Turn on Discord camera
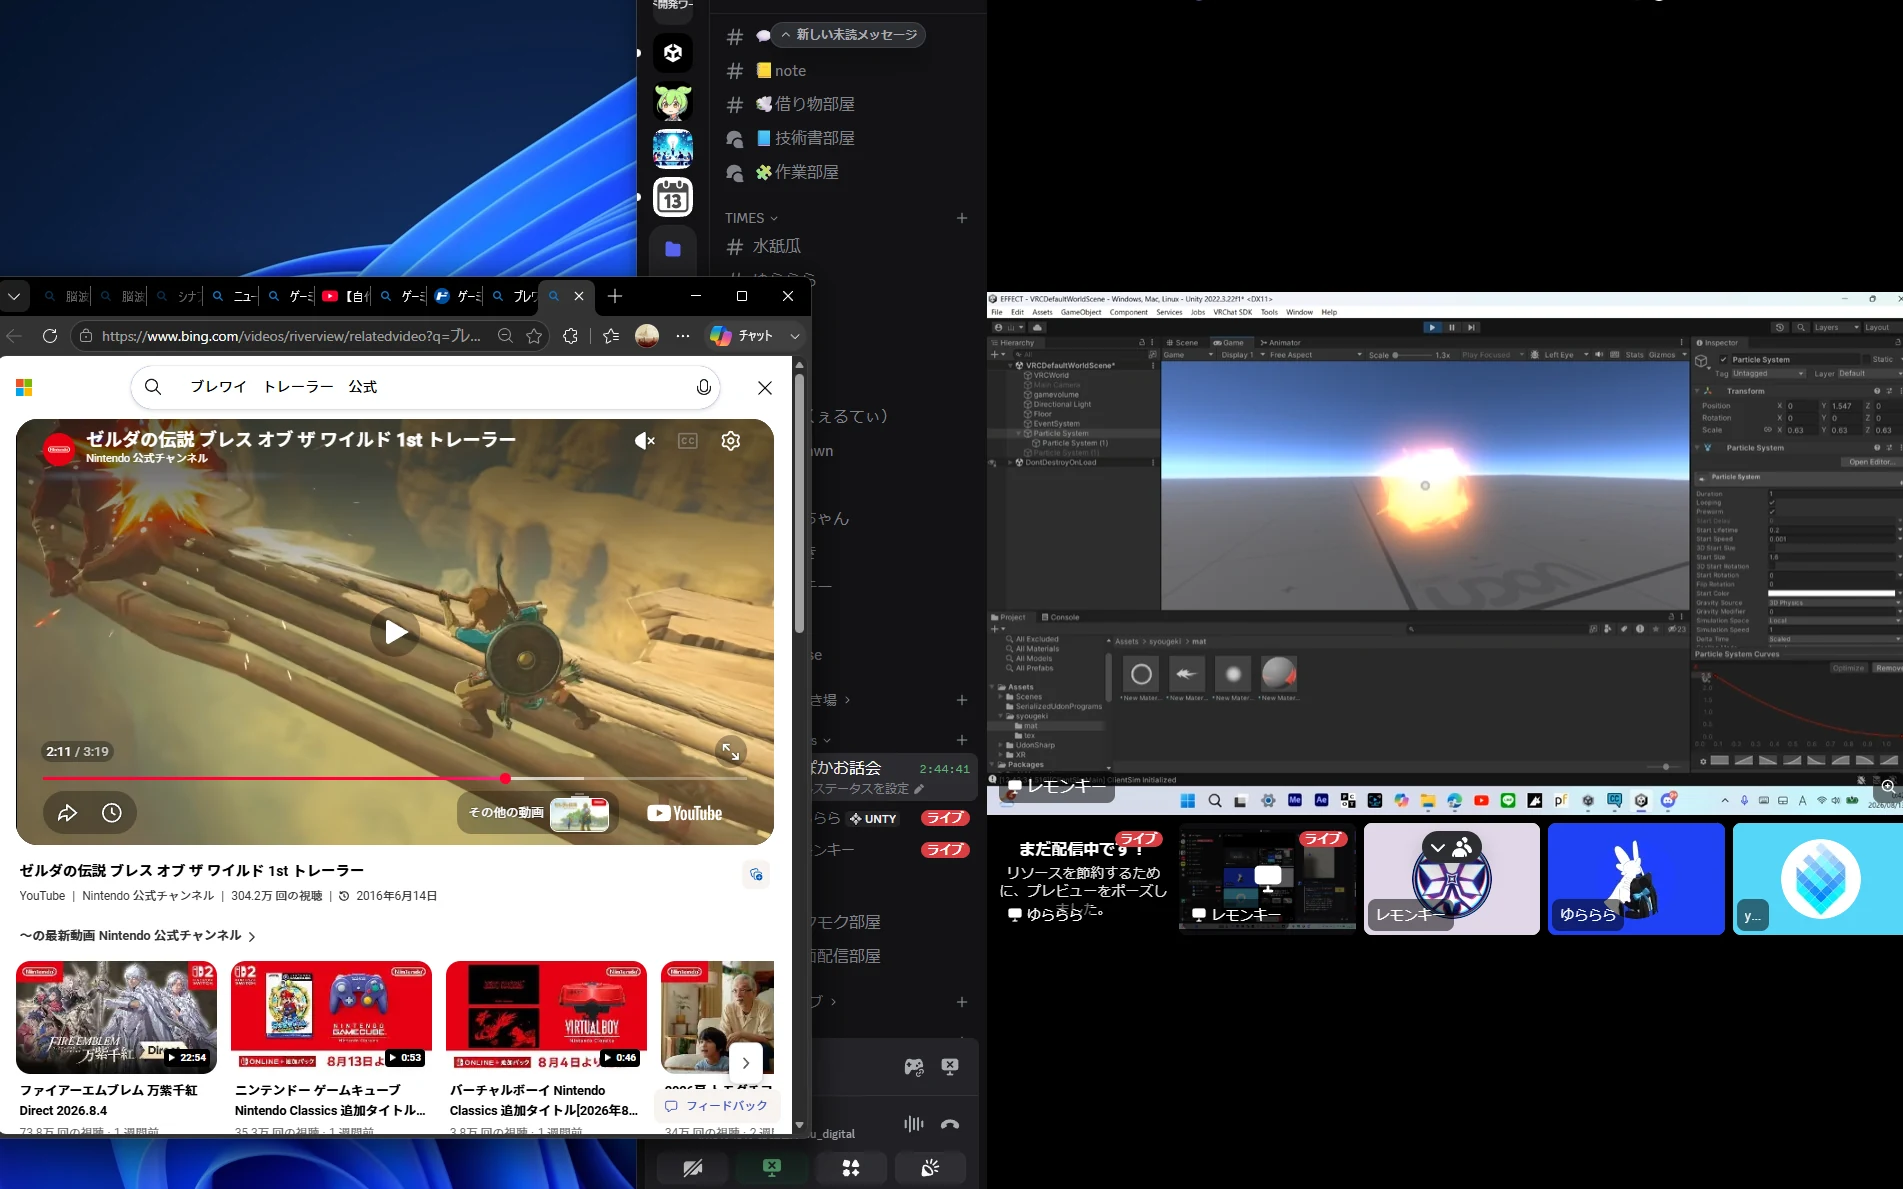Image resolution: width=1903 pixels, height=1189 pixels. (x=693, y=1168)
